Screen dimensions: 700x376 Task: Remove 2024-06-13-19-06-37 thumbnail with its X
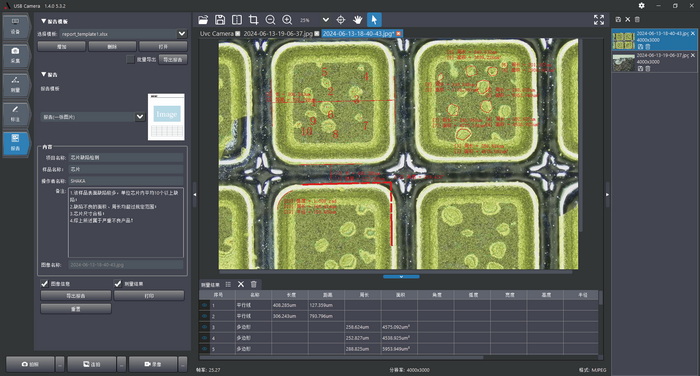[x=693, y=55]
